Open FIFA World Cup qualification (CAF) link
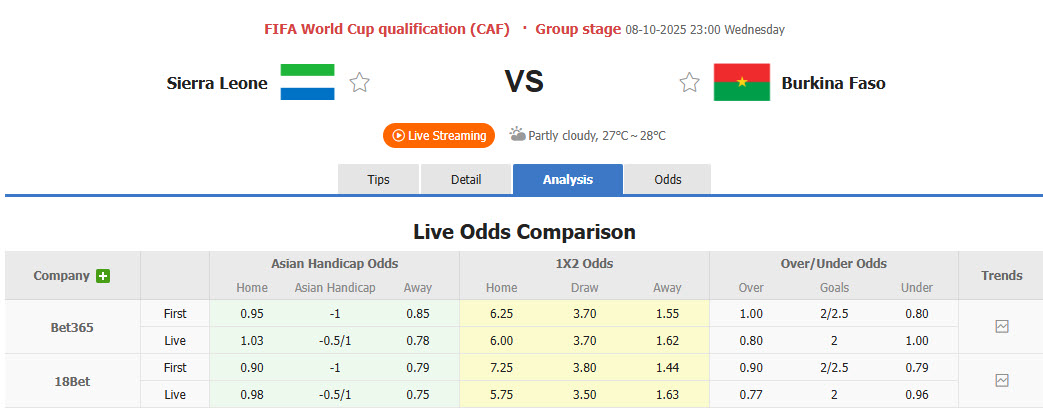The image size is (1043, 412). 387,29
